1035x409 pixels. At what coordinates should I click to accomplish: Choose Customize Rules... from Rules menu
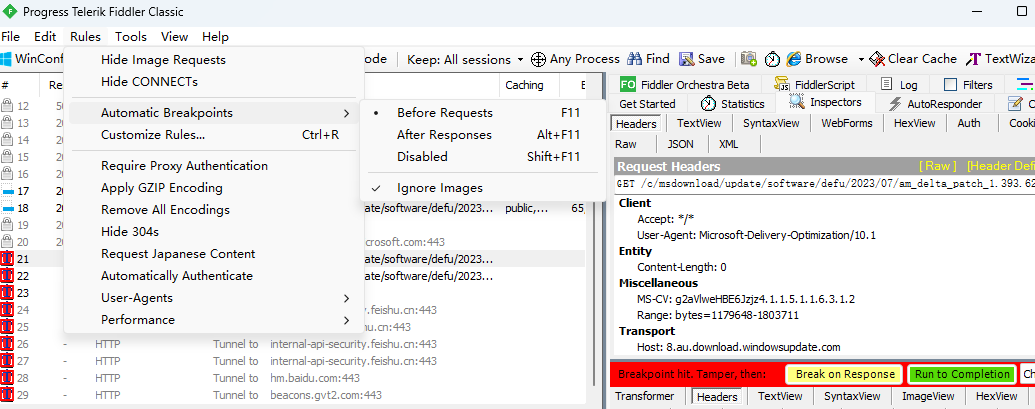(153, 135)
